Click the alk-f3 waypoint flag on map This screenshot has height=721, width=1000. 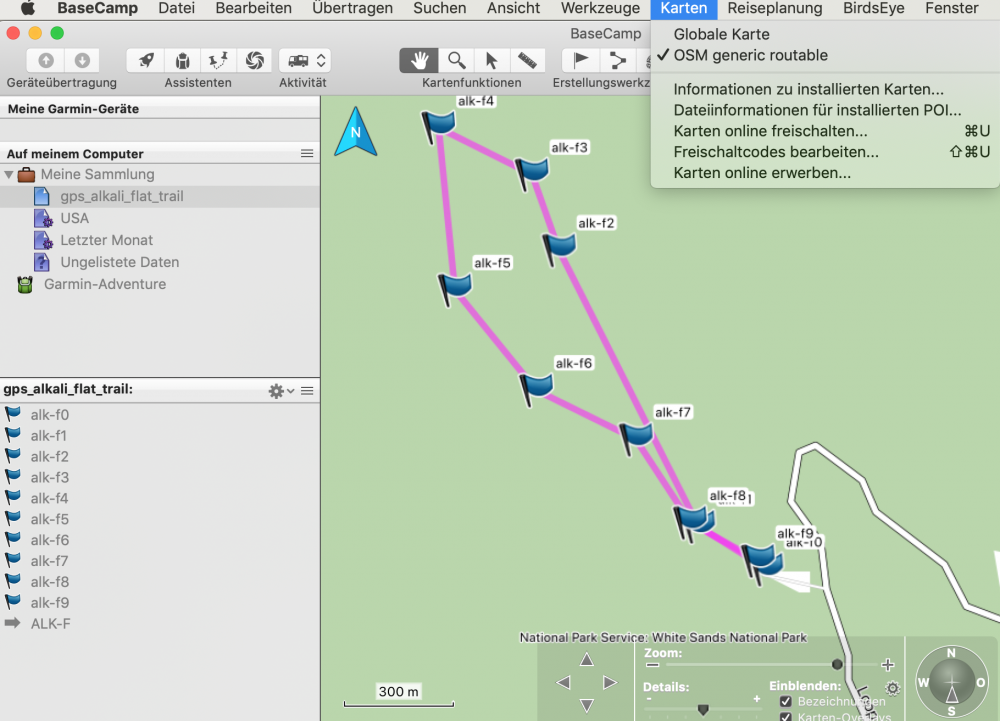[532, 171]
